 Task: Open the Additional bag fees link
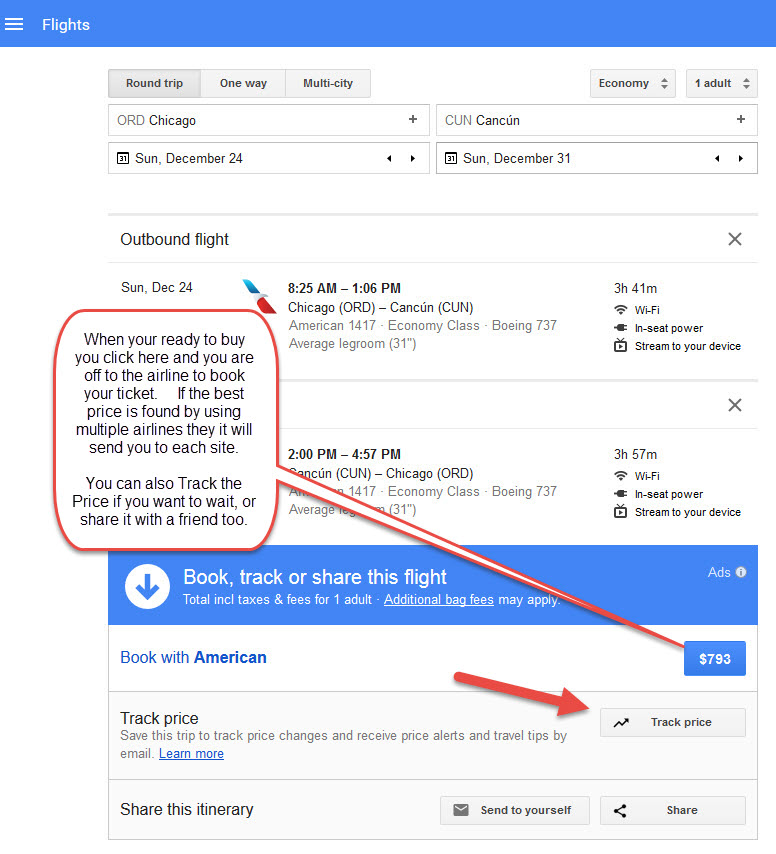pyautogui.click(x=438, y=600)
